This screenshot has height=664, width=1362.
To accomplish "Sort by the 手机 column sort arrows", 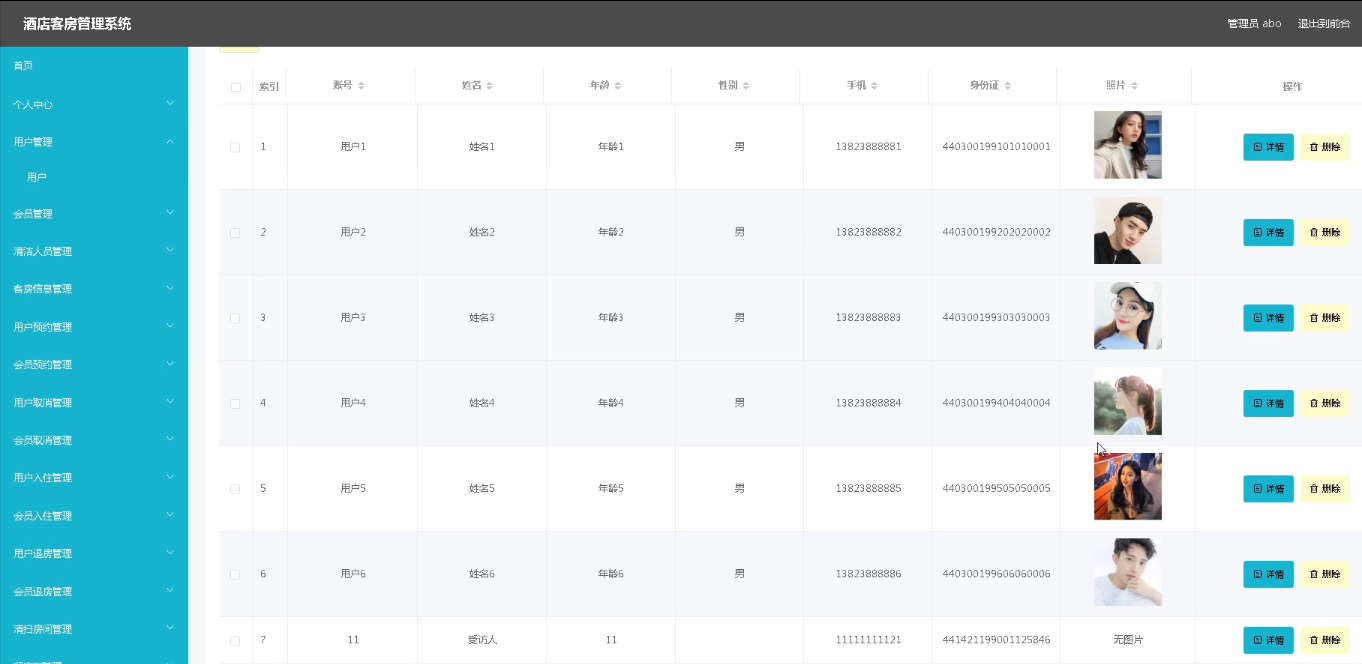I will 874,86.
